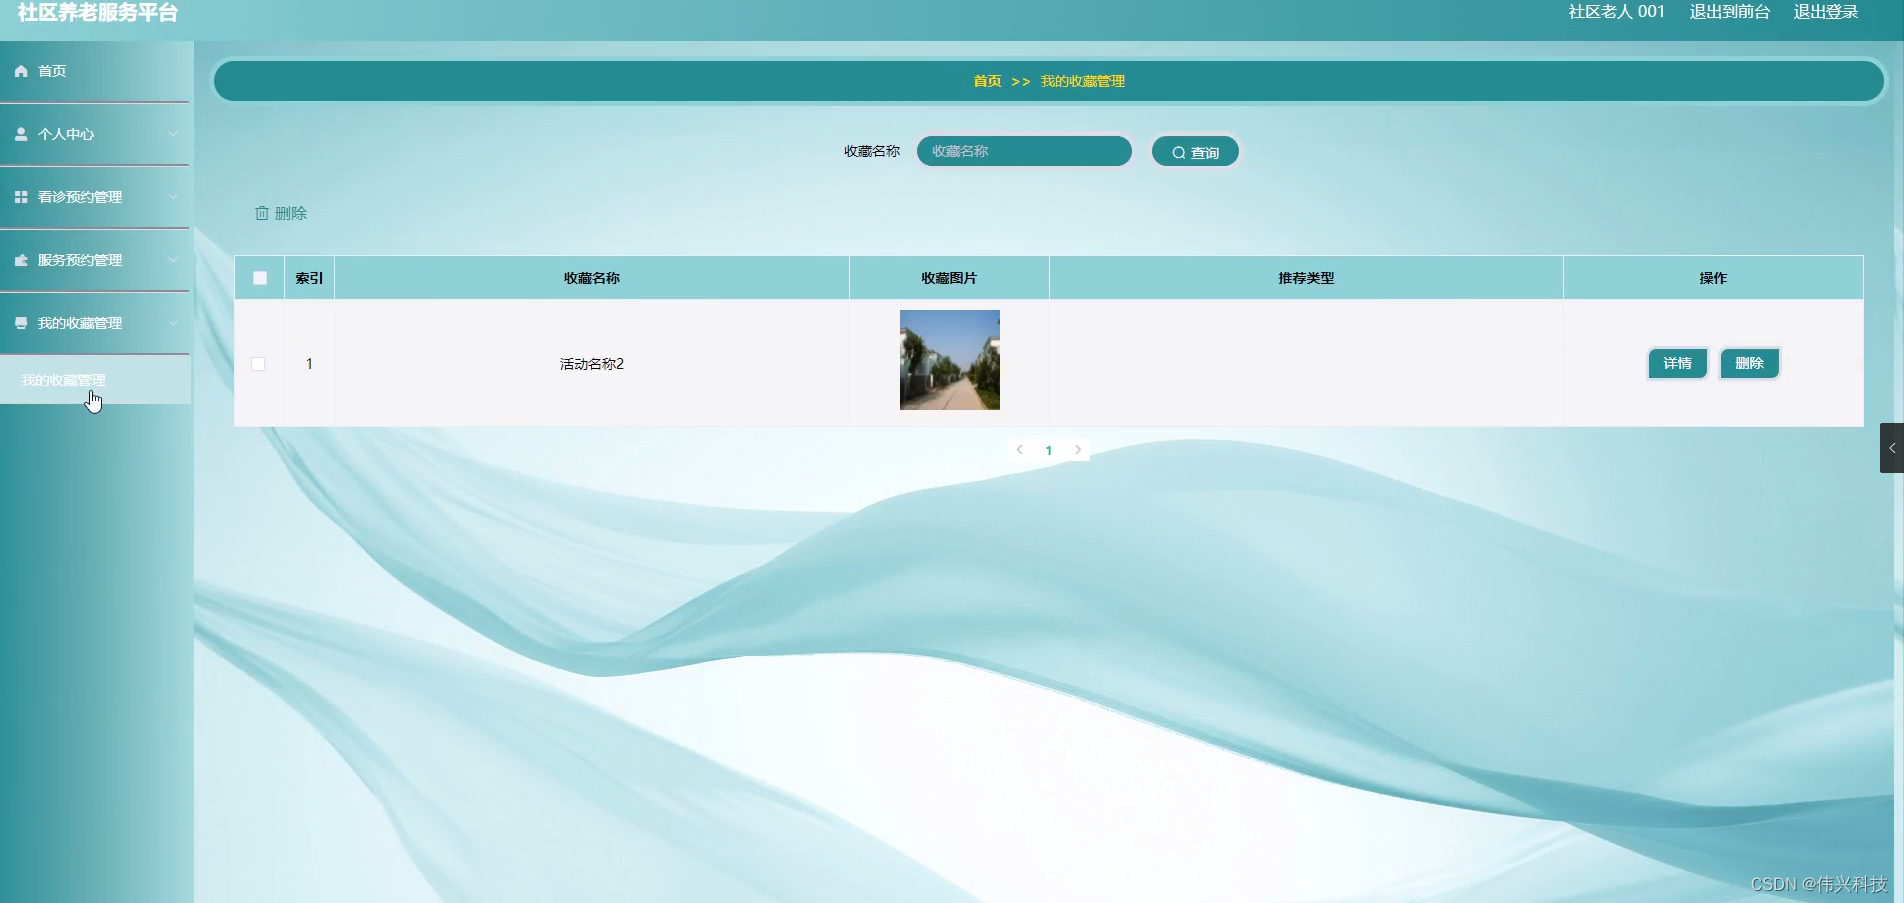Select the person icon for 个人中心

21,133
